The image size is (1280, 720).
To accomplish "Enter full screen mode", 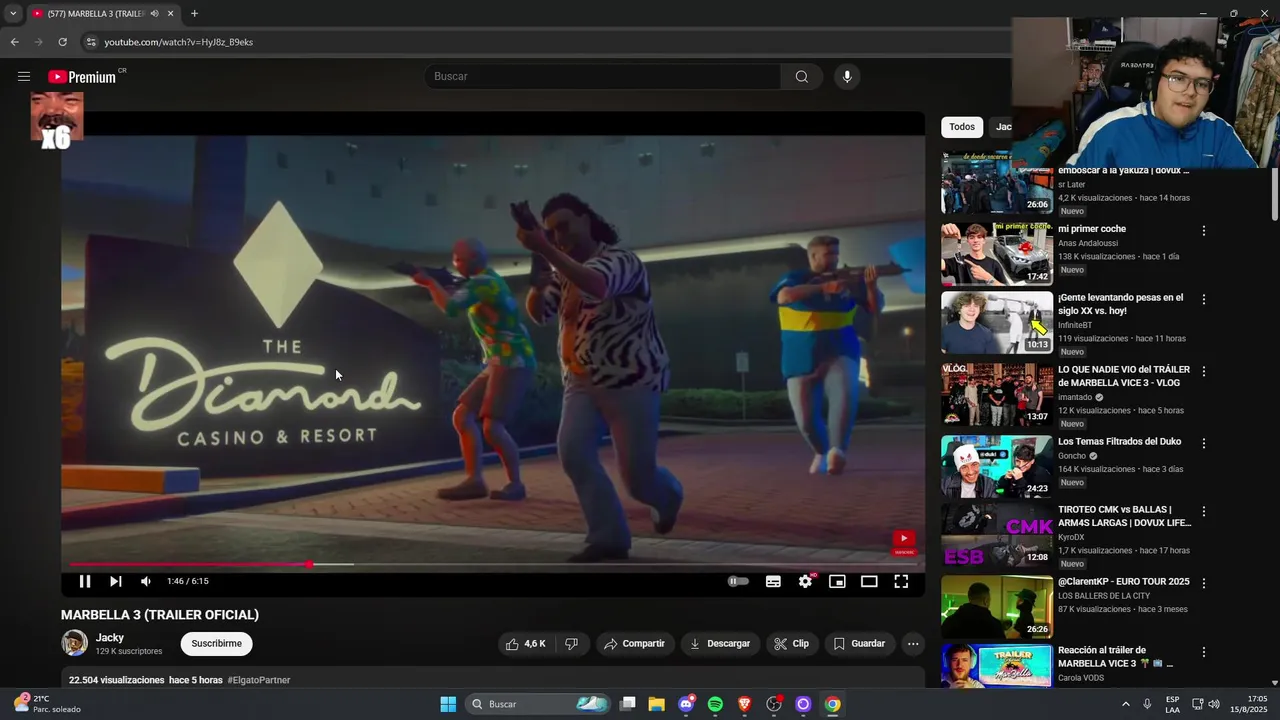I will coord(901,581).
